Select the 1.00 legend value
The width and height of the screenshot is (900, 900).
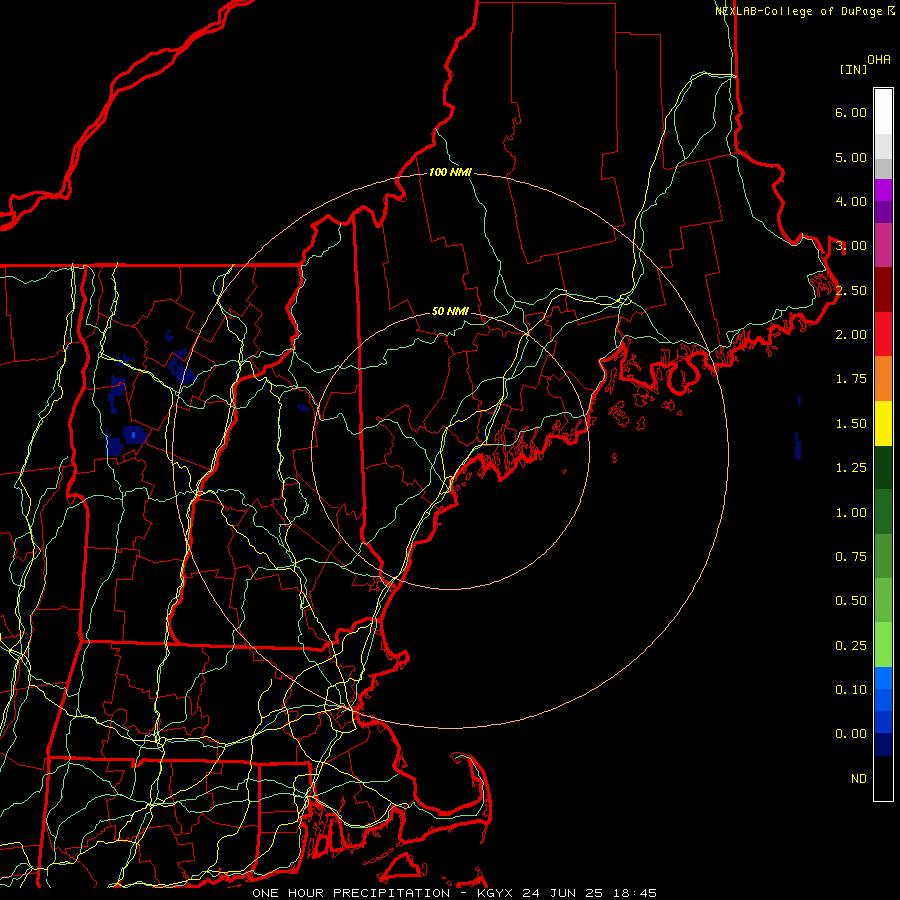pyautogui.click(x=851, y=513)
